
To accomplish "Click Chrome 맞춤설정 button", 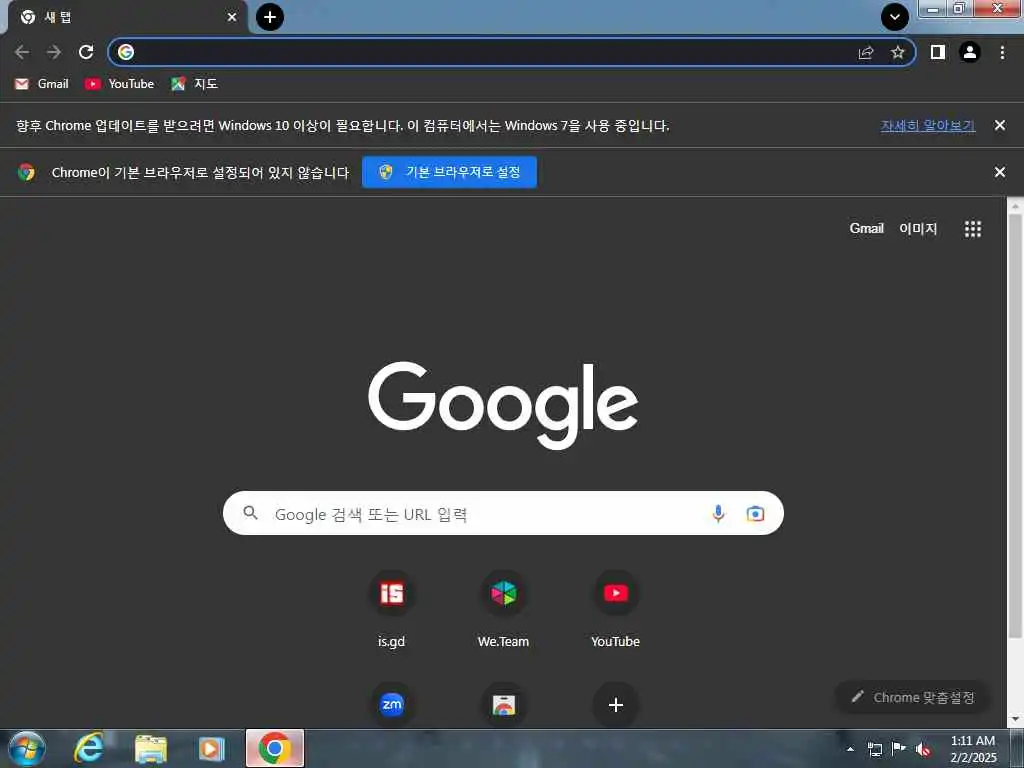I will tap(912, 697).
